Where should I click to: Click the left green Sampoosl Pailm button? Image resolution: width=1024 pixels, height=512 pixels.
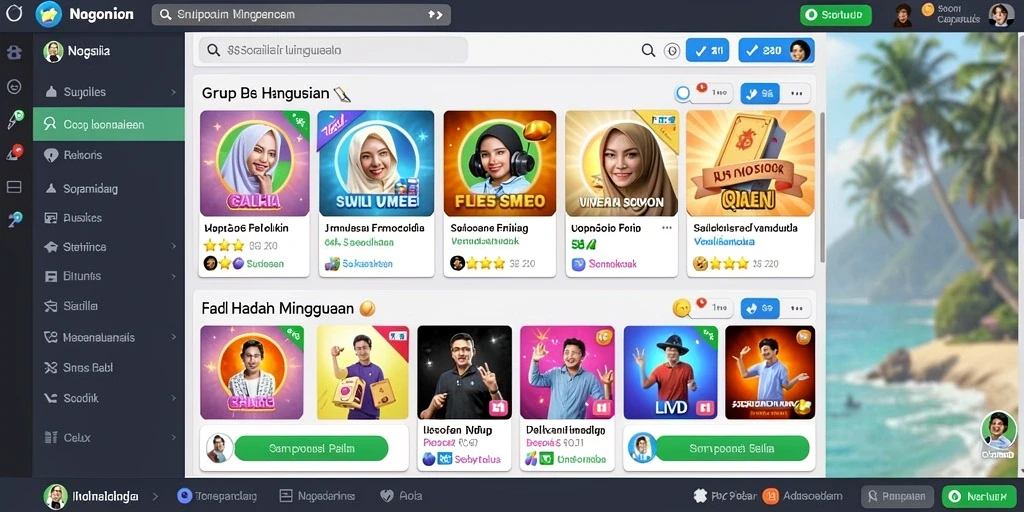click(x=311, y=449)
